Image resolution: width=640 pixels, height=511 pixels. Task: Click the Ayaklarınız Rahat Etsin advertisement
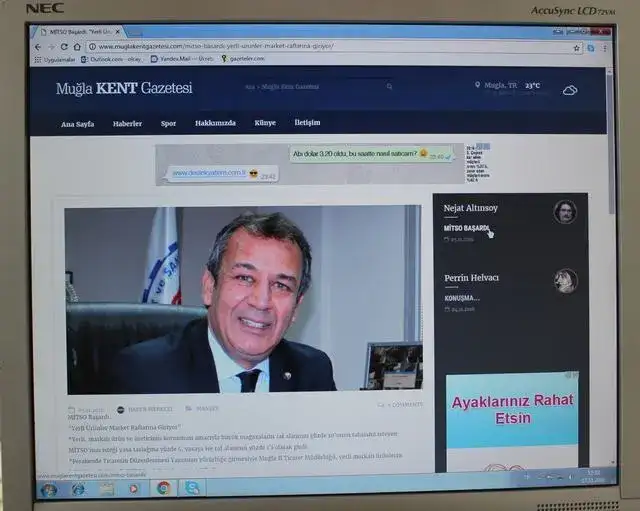[x=512, y=420]
